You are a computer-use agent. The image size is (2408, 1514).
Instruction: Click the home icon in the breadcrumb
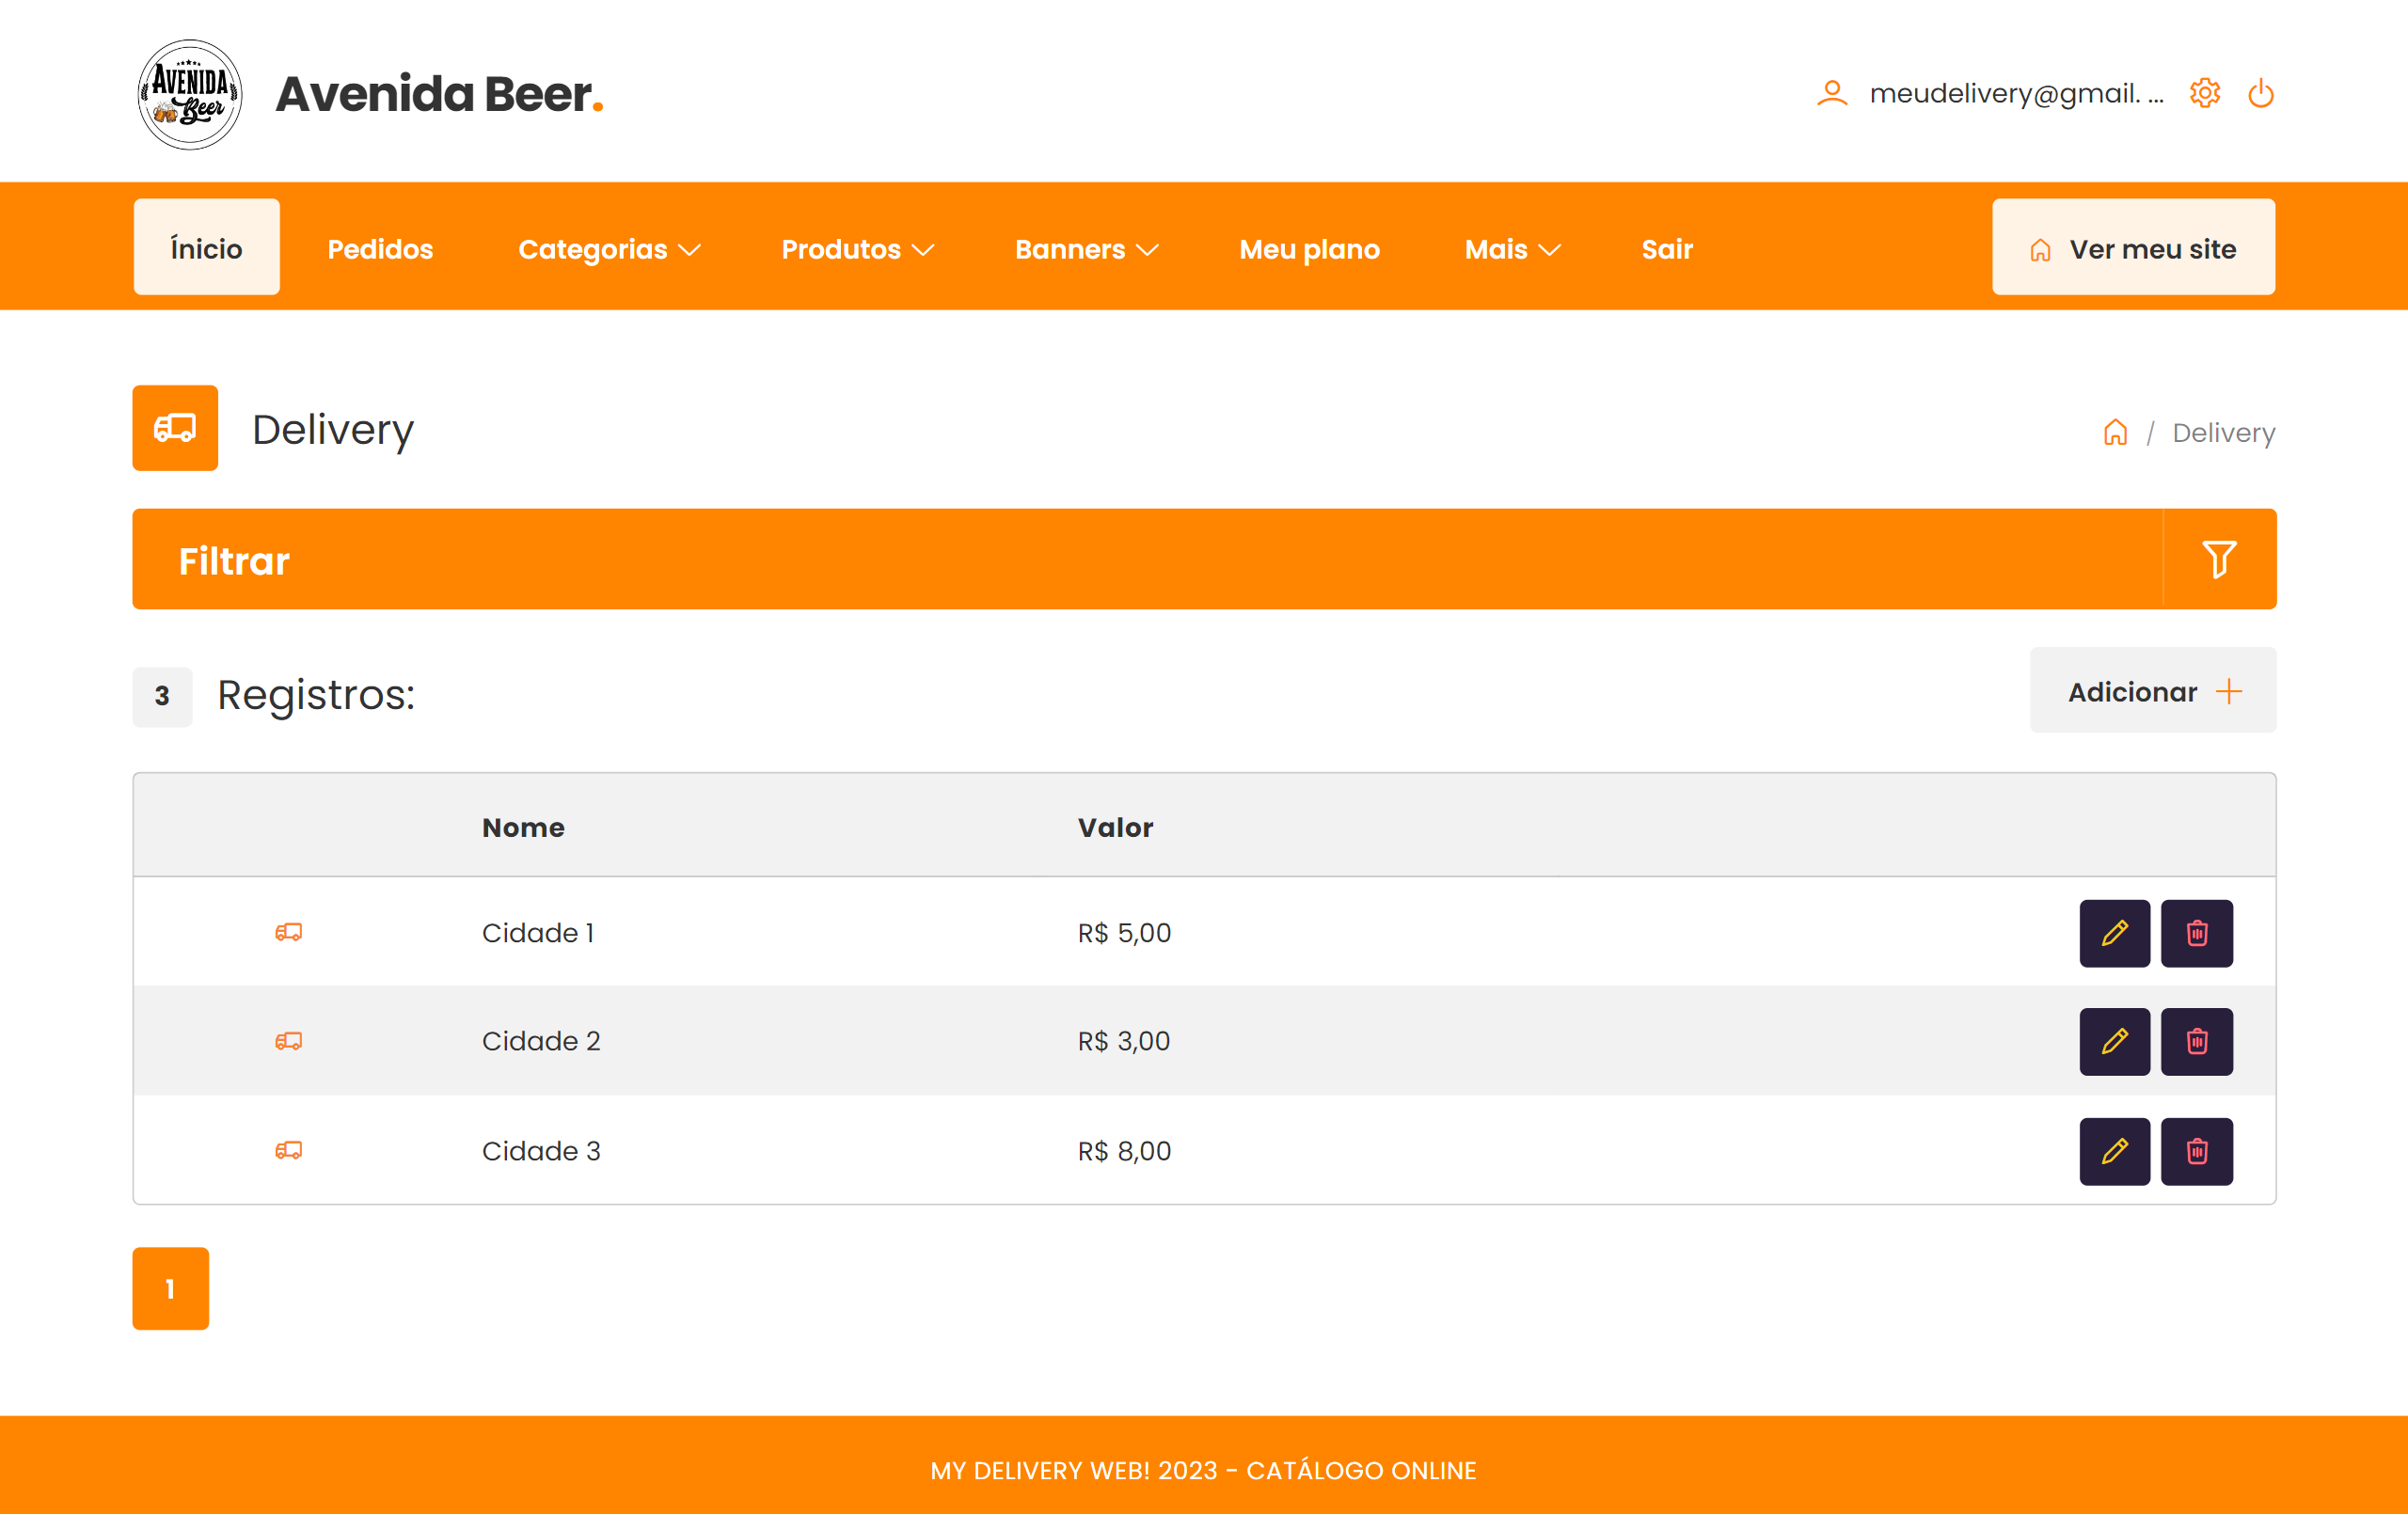tap(2115, 432)
